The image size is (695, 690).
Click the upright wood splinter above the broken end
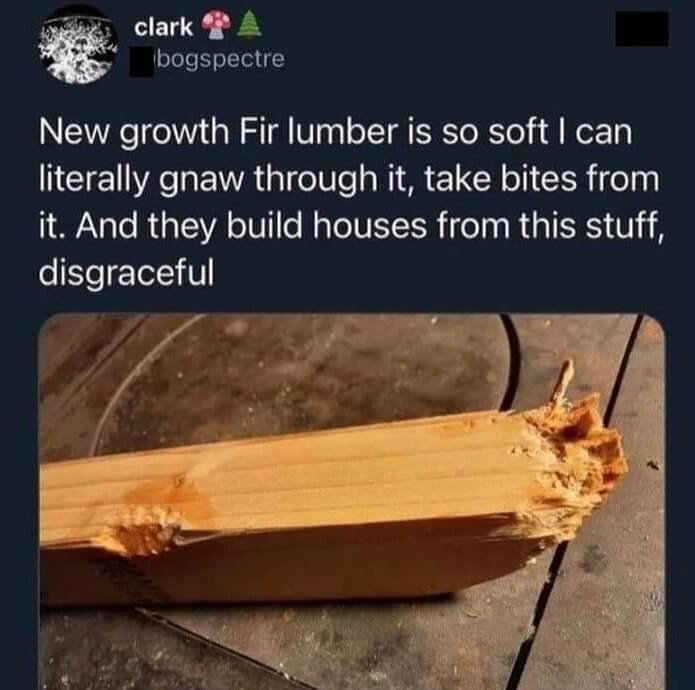tap(561, 380)
